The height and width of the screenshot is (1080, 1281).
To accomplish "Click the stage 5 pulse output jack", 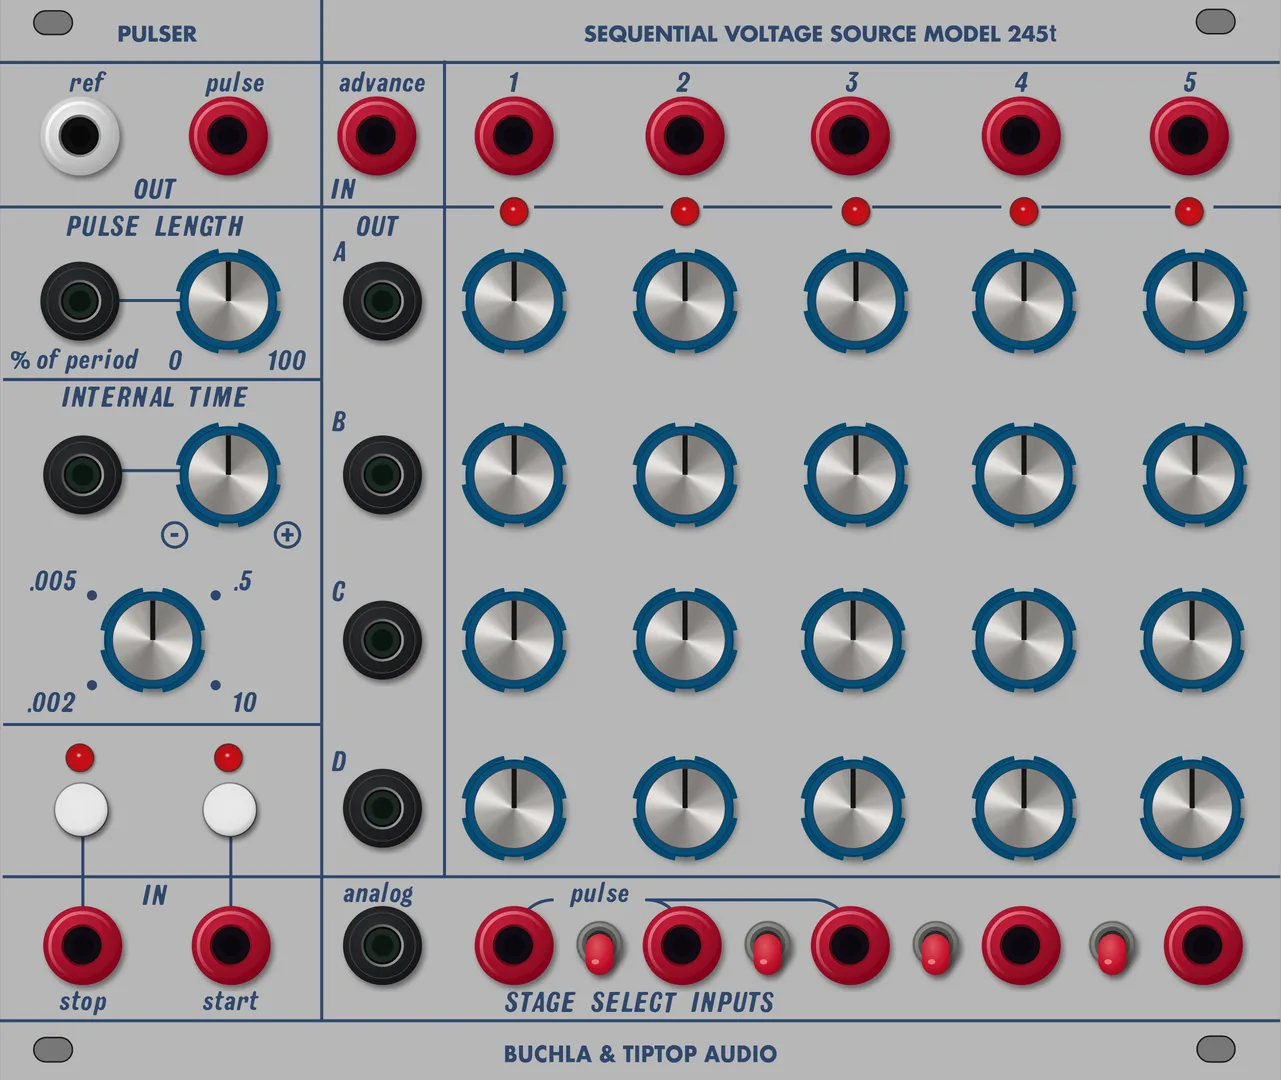I will 1189,136.
